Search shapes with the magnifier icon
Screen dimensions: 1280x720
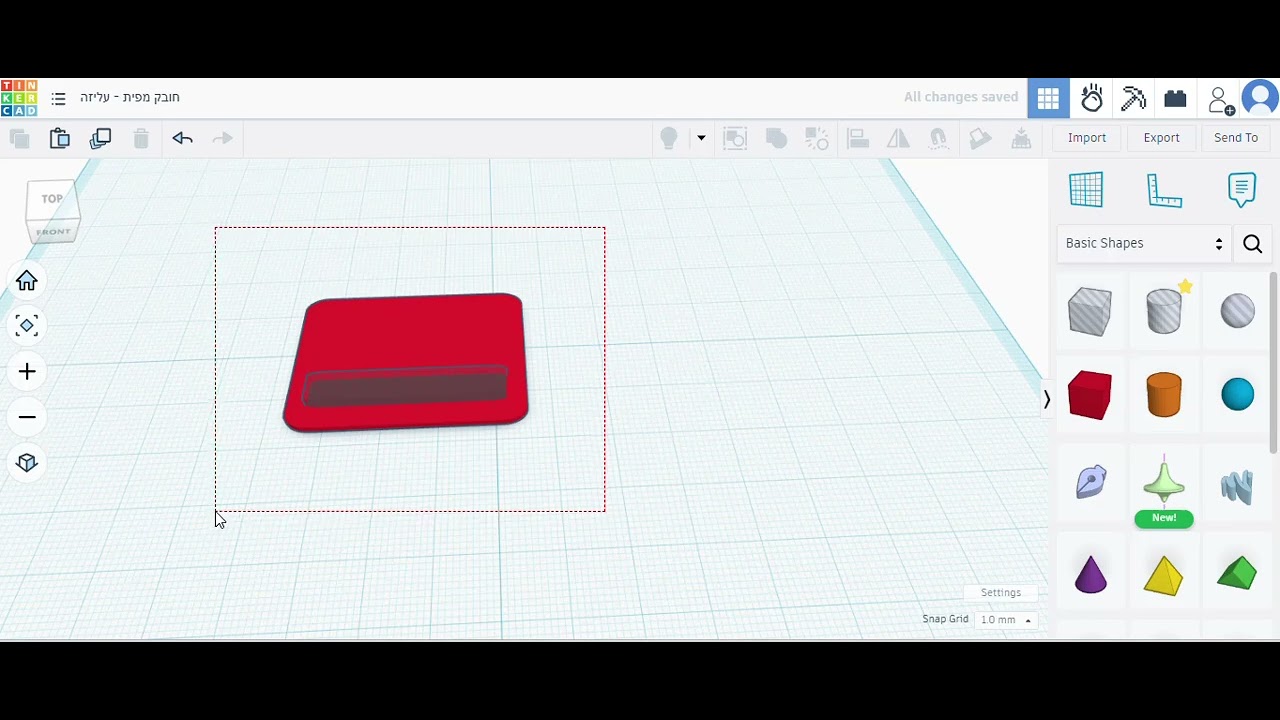pyautogui.click(x=1252, y=243)
